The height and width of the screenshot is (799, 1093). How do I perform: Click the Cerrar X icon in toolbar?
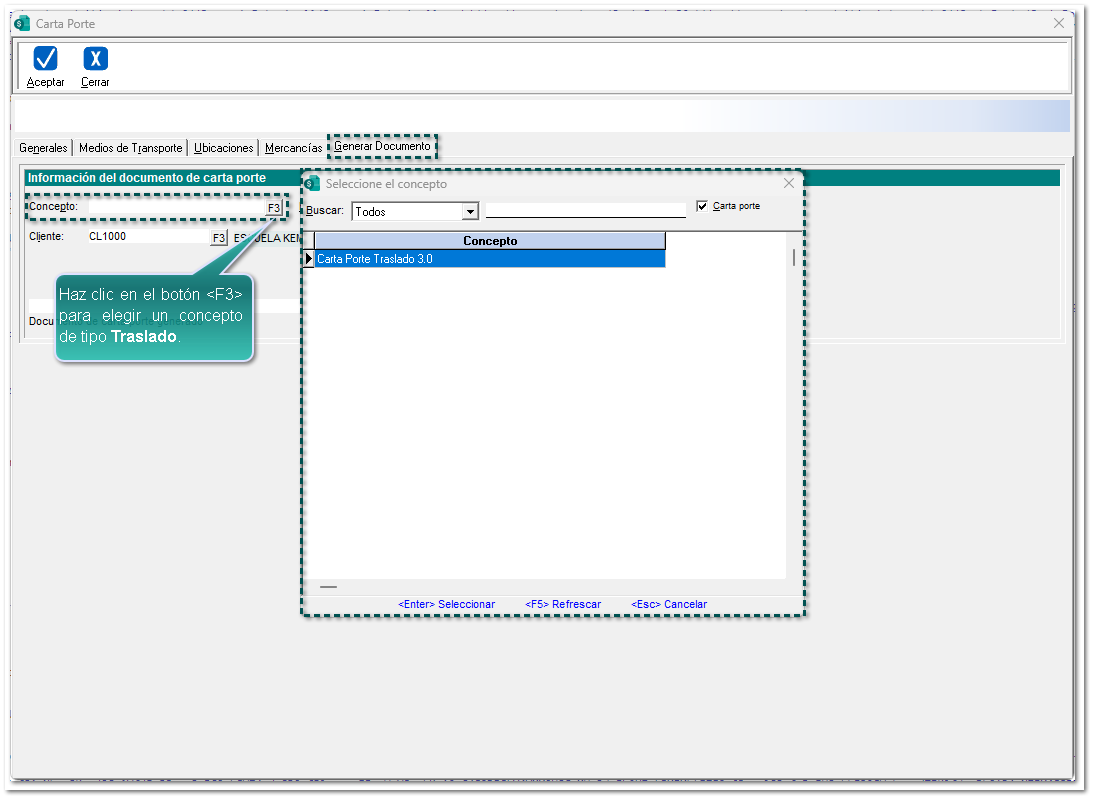coord(95,59)
